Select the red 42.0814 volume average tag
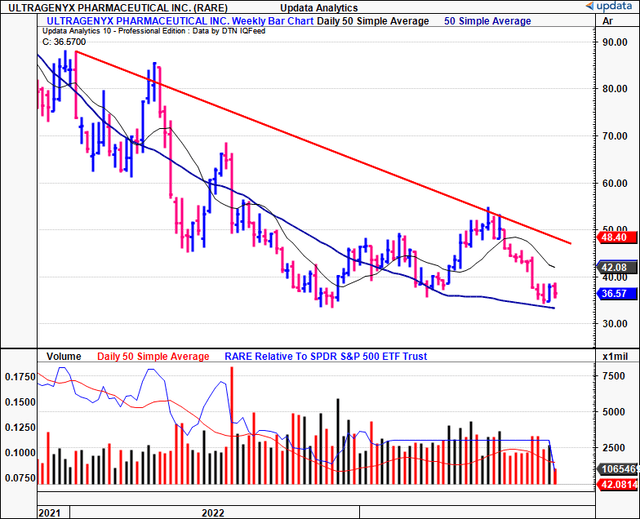 pyautogui.click(x=617, y=484)
